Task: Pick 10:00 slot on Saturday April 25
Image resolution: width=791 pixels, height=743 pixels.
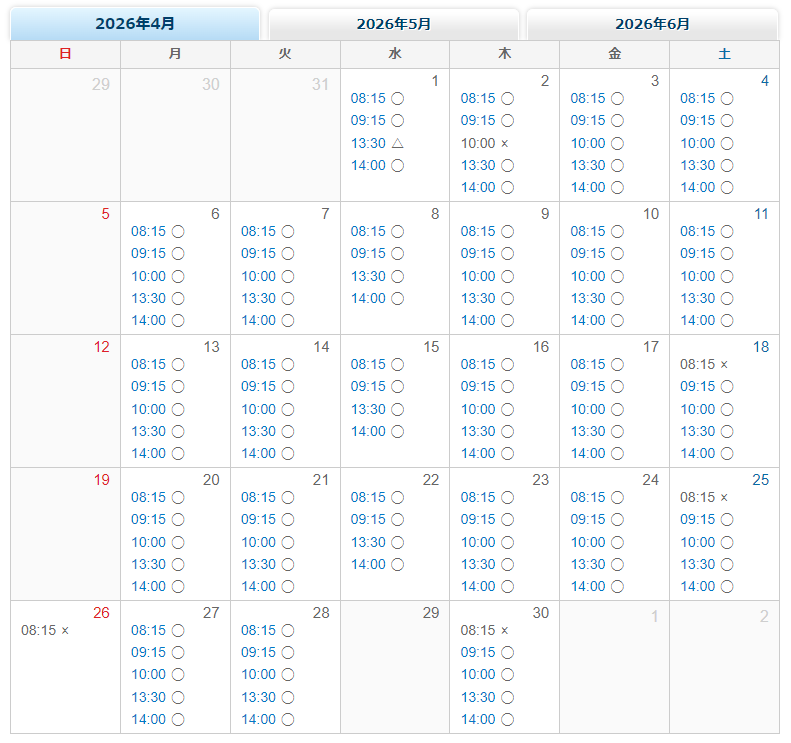Action: pyautogui.click(x=707, y=542)
